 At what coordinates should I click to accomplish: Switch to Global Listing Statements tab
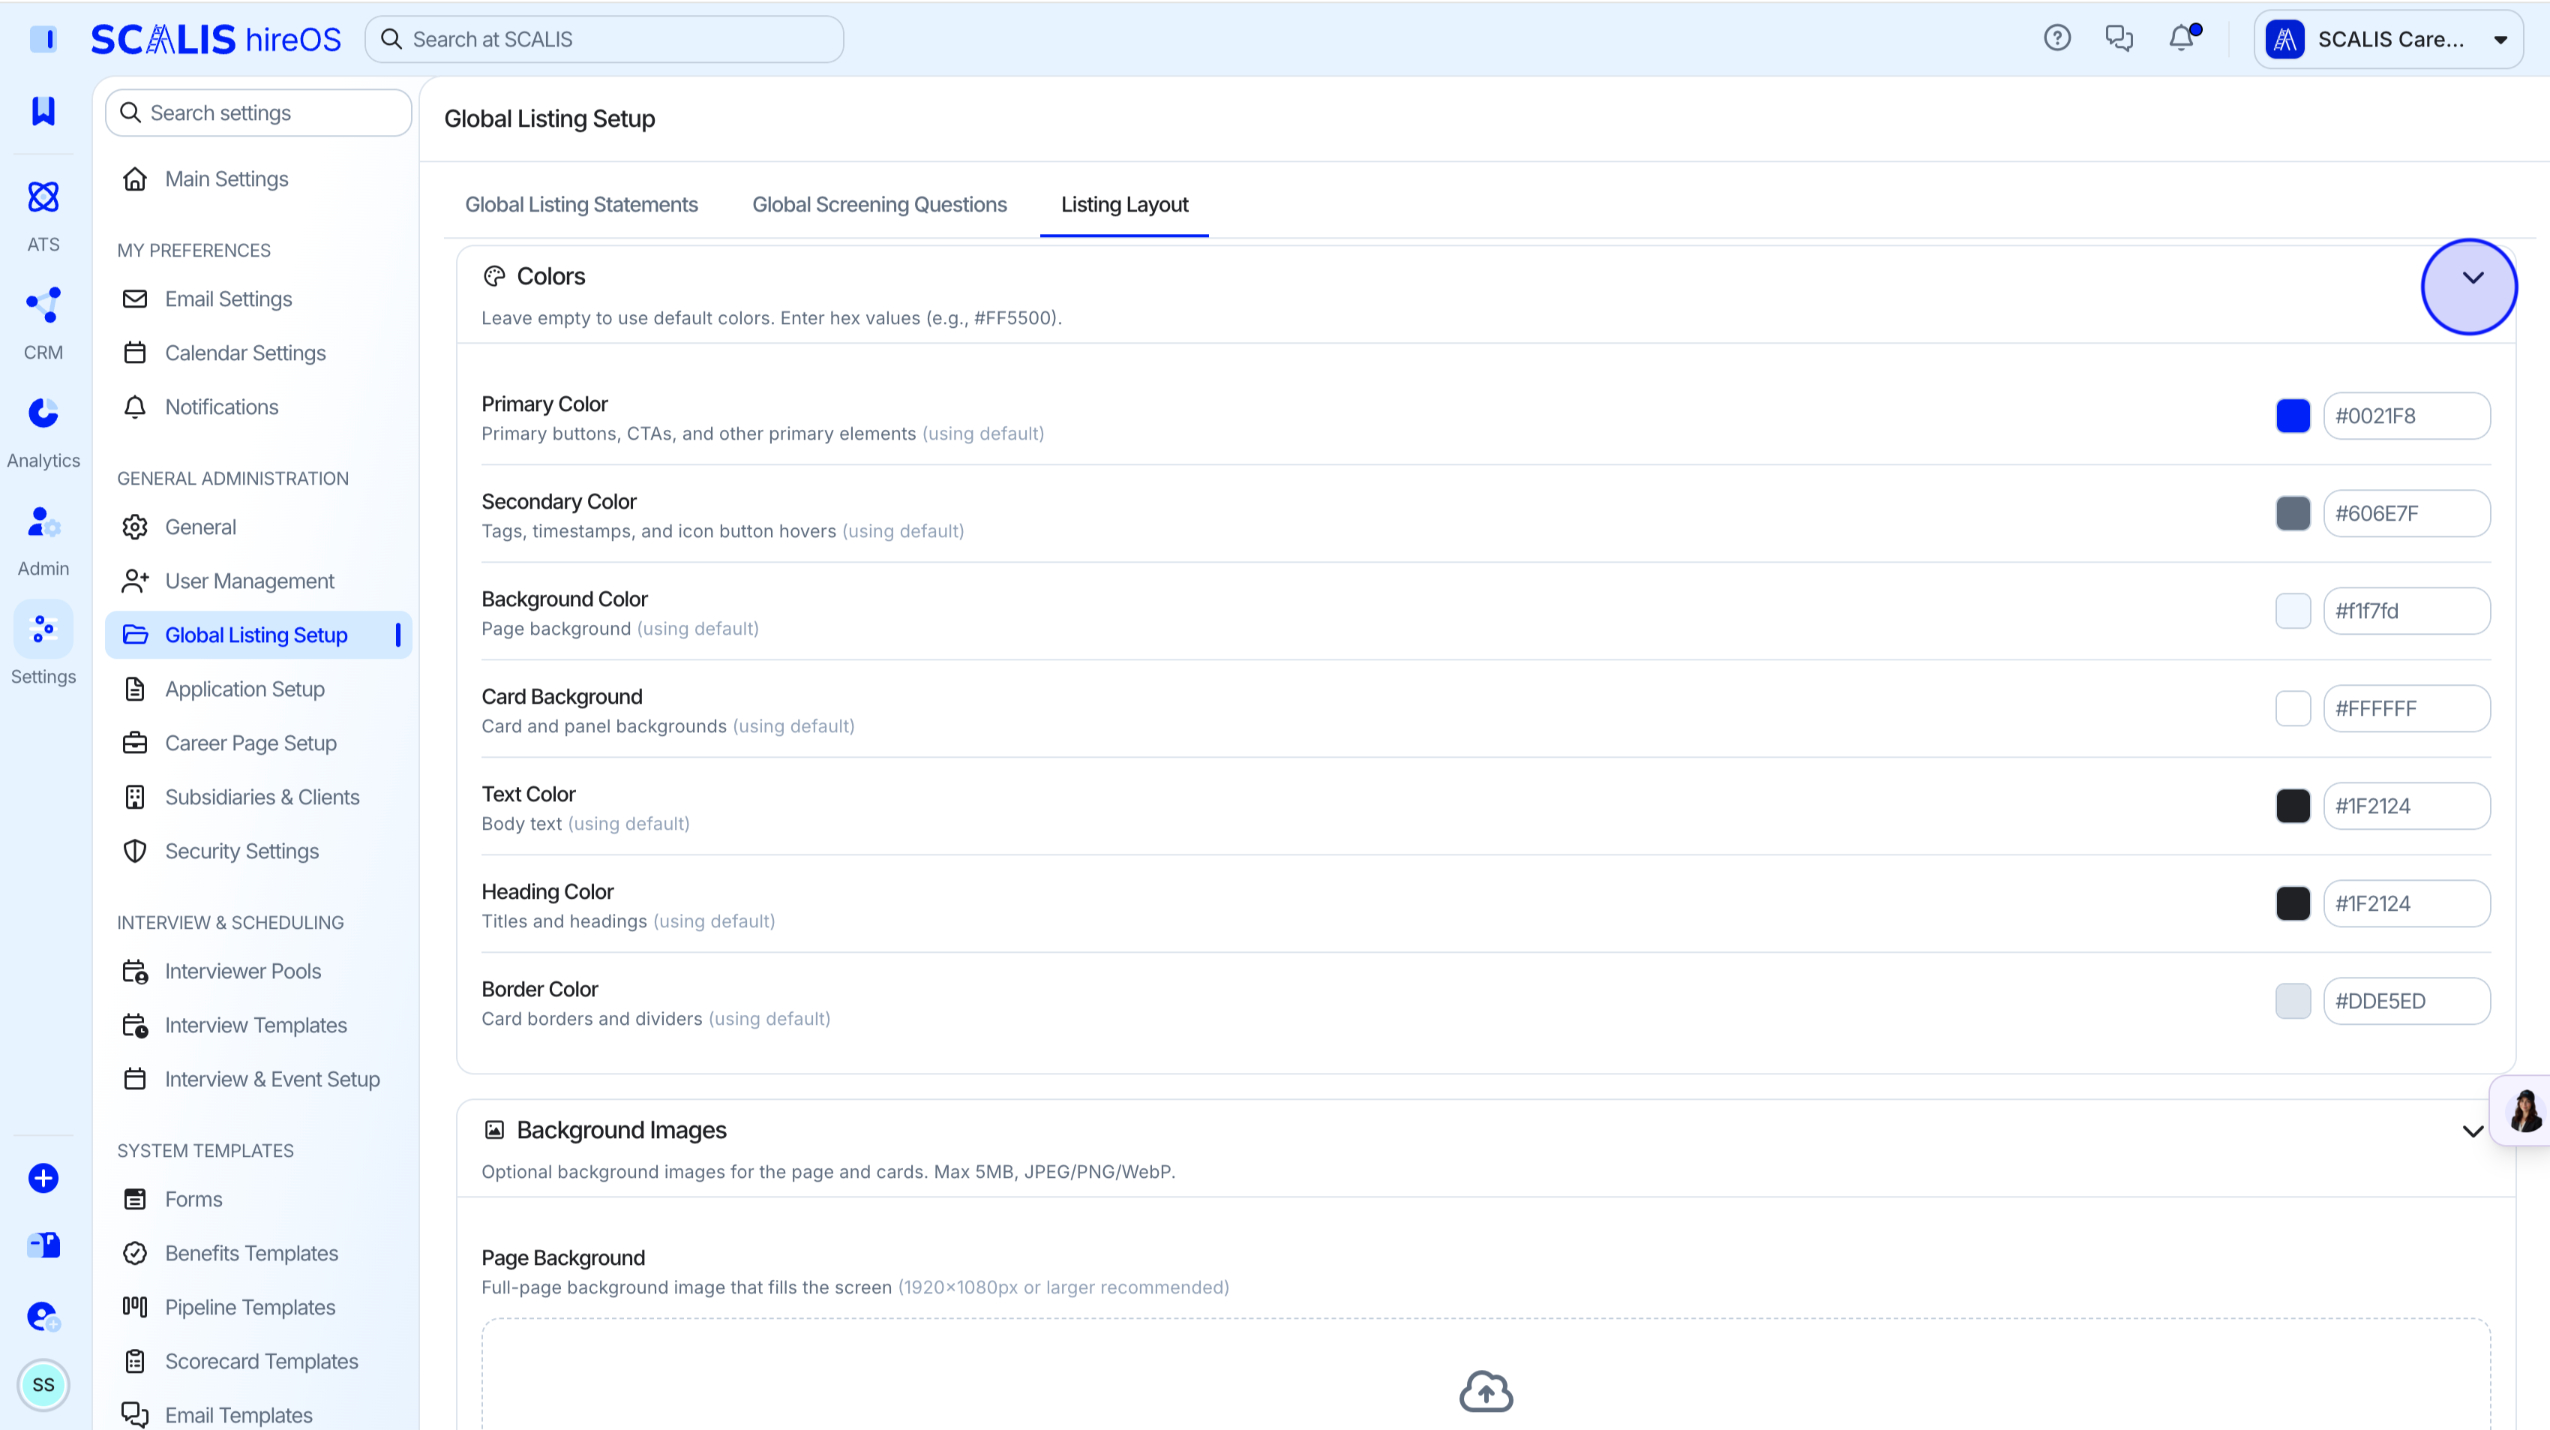click(581, 204)
